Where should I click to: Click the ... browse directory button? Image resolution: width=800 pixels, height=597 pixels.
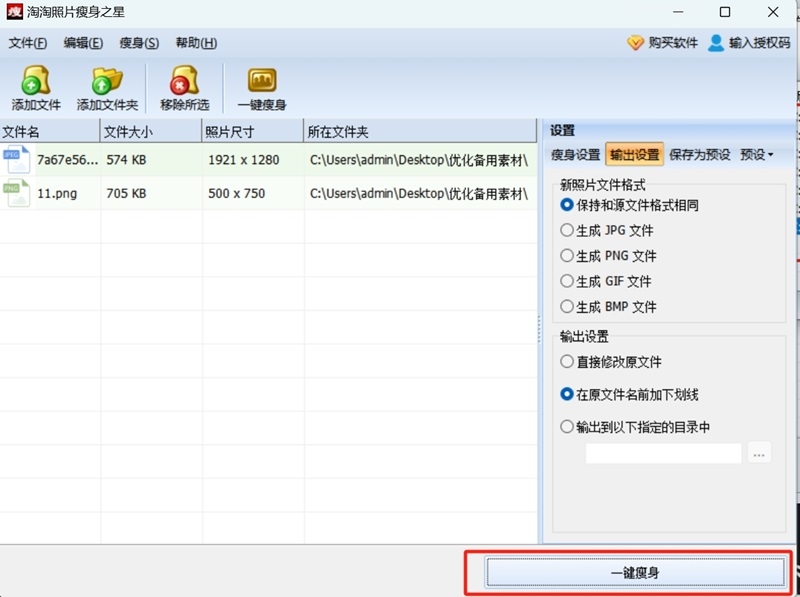[x=759, y=453]
